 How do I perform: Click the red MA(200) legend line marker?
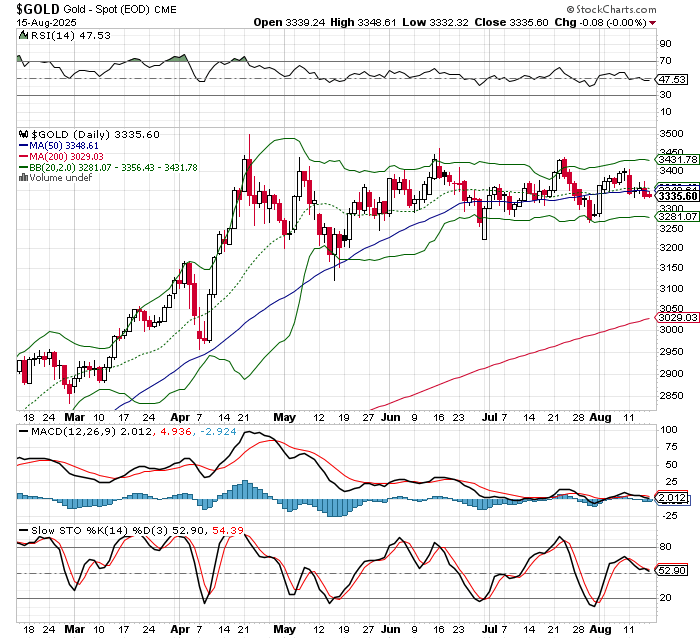[23, 156]
